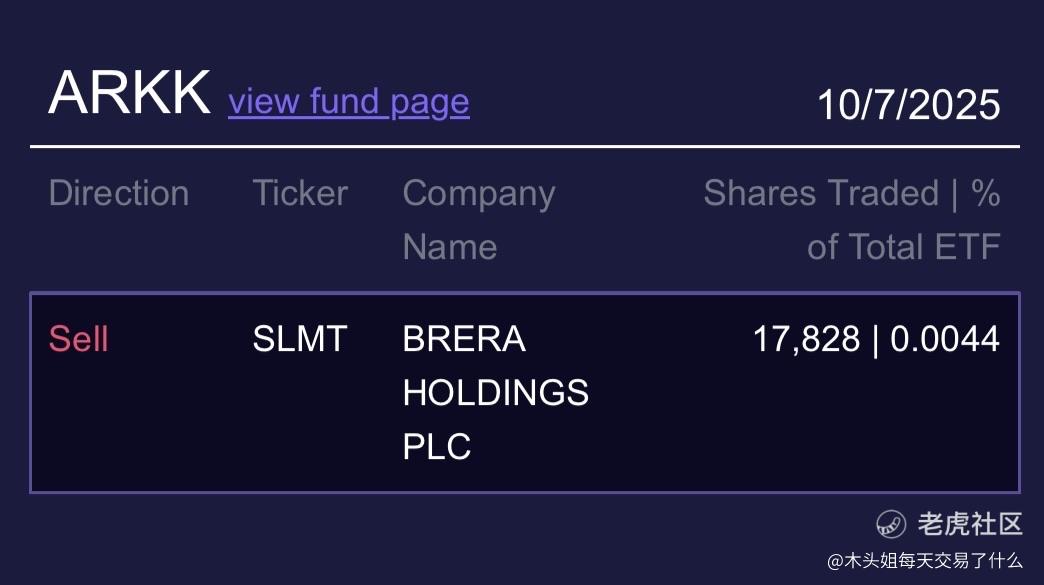Click the Shares Traded header text
1044x585 pixels.
point(821,193)
